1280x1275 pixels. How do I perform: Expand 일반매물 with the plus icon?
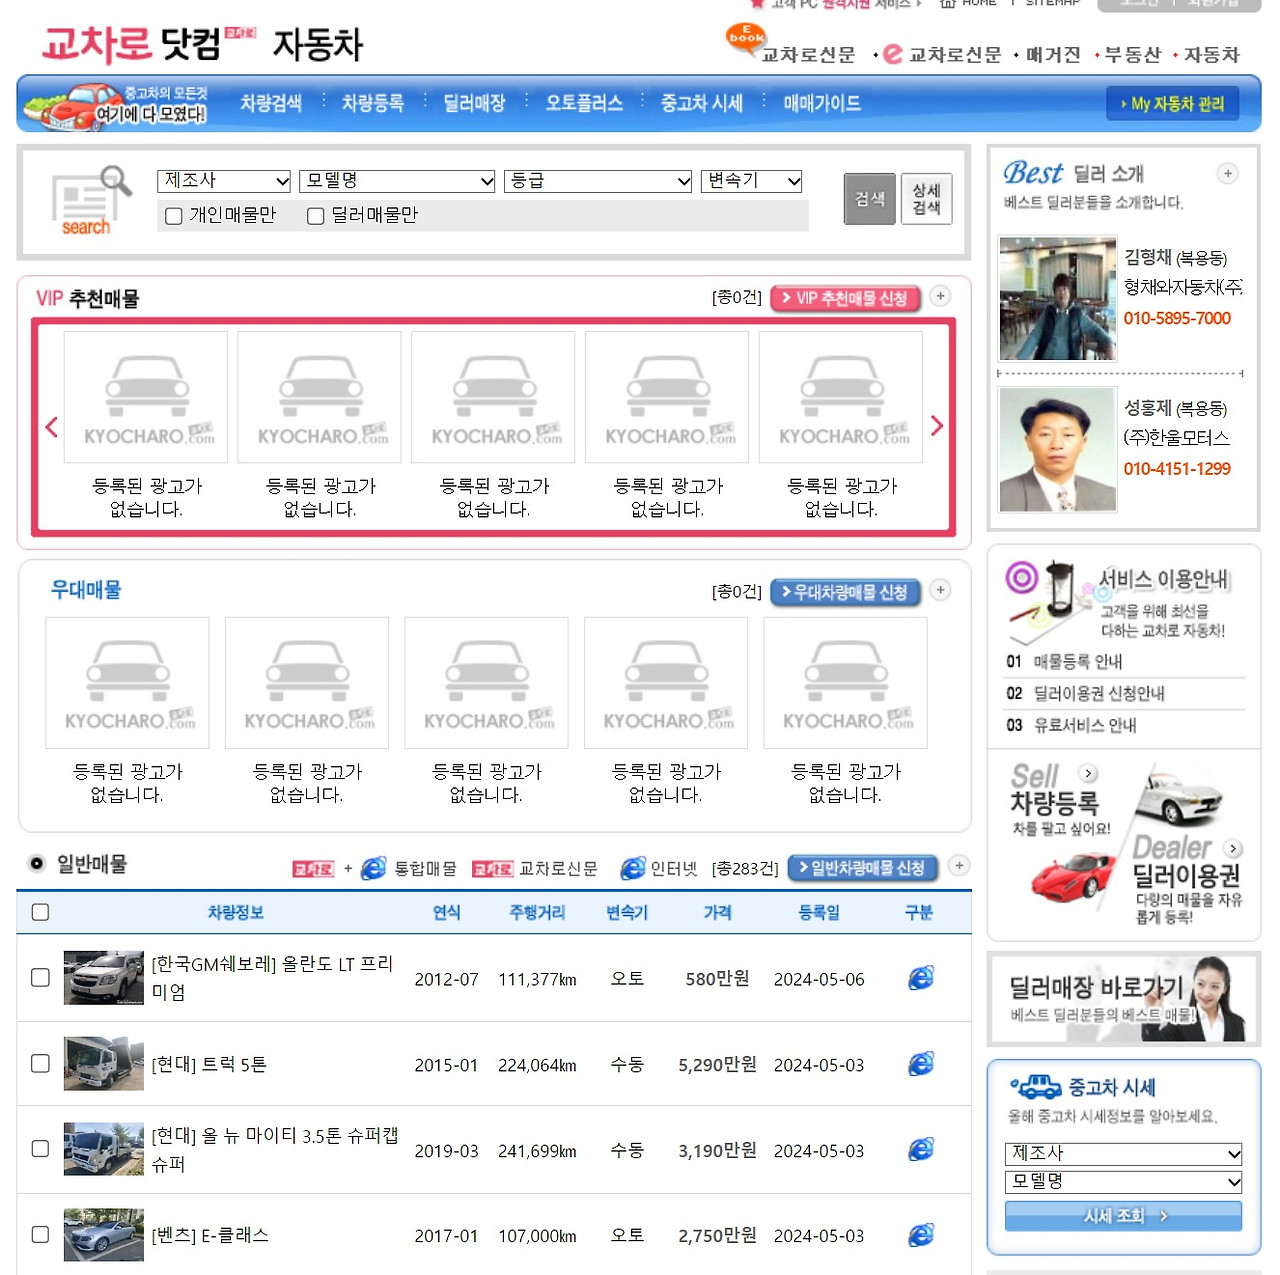(x=959, y=866)
